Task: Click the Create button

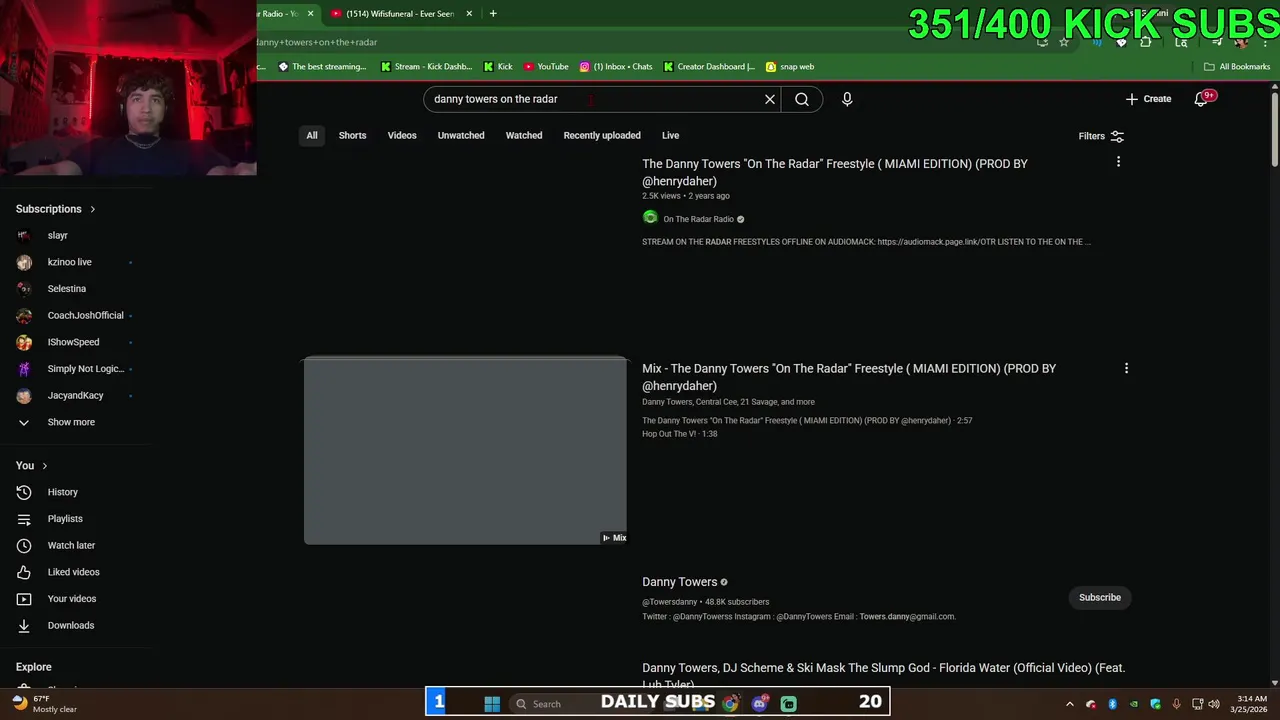Action: pos(1148,99)
